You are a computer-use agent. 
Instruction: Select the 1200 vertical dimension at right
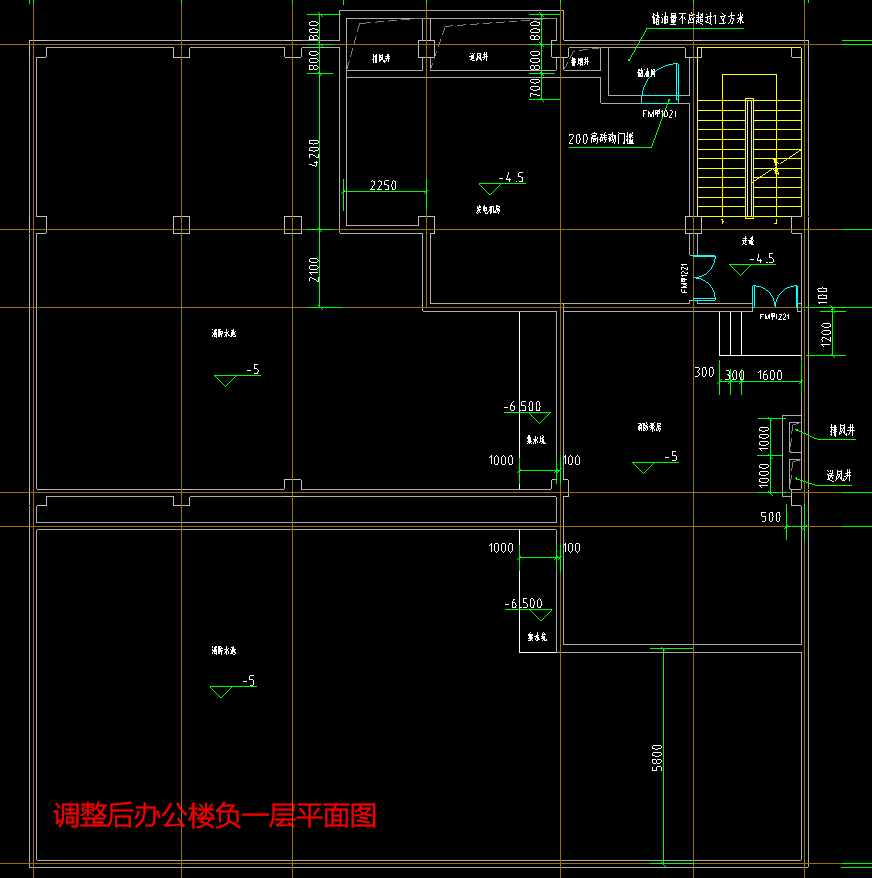826,333
